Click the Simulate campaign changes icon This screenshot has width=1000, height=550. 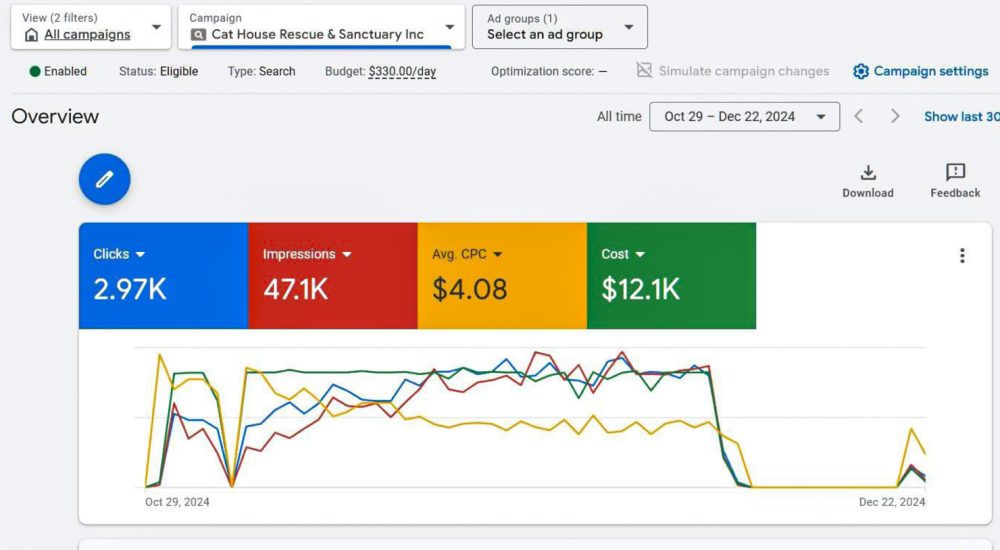644,70
